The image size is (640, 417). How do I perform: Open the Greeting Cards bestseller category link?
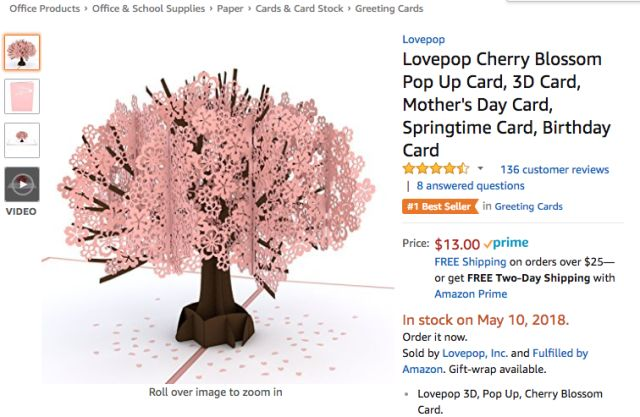(529, 206)
